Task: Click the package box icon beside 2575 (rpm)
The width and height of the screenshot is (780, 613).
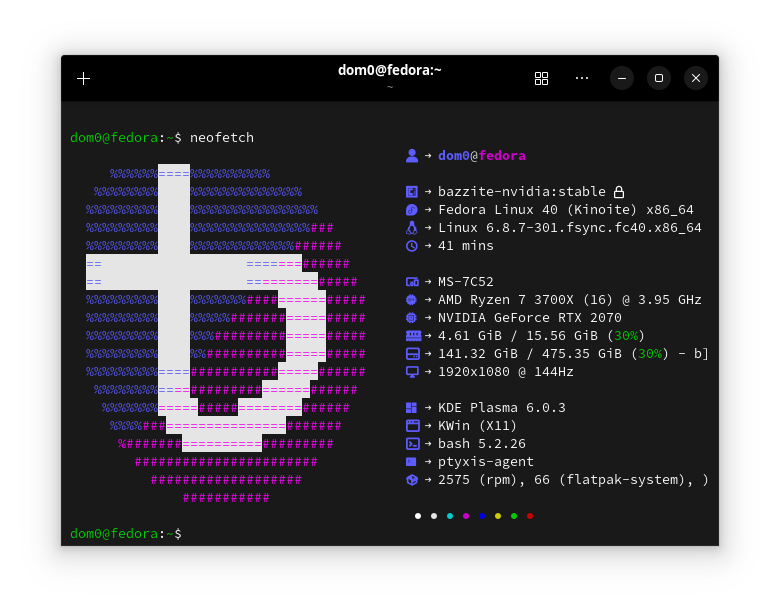Action: 412,480
